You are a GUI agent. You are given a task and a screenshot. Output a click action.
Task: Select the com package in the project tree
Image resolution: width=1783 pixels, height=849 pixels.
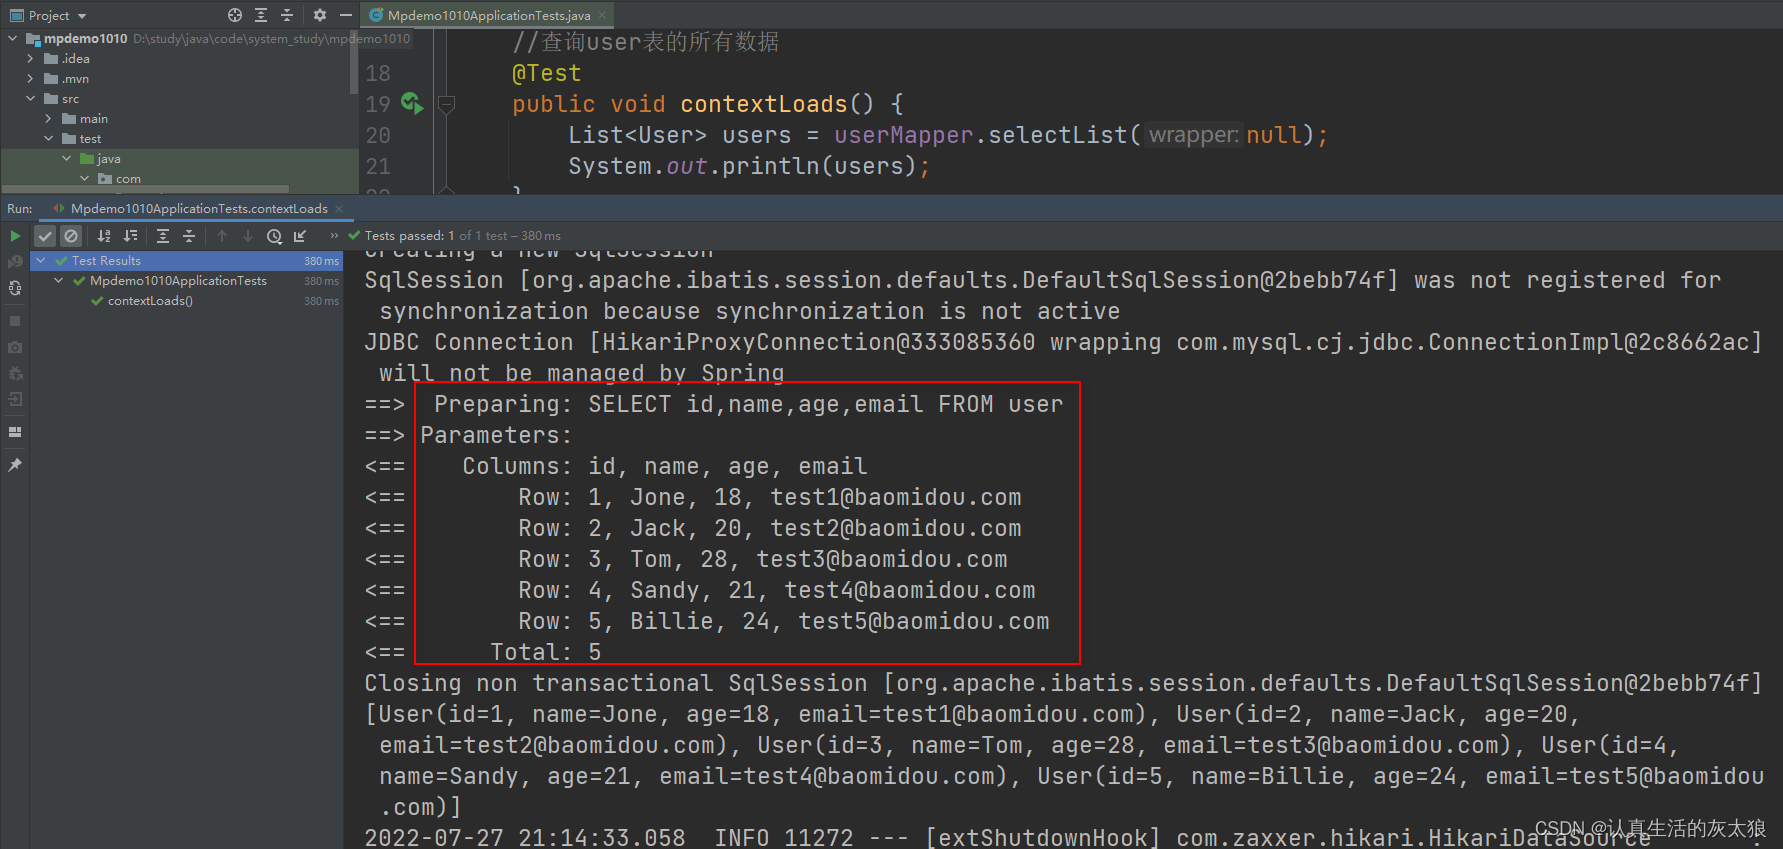pyautogui.click(x=128, y=179)
